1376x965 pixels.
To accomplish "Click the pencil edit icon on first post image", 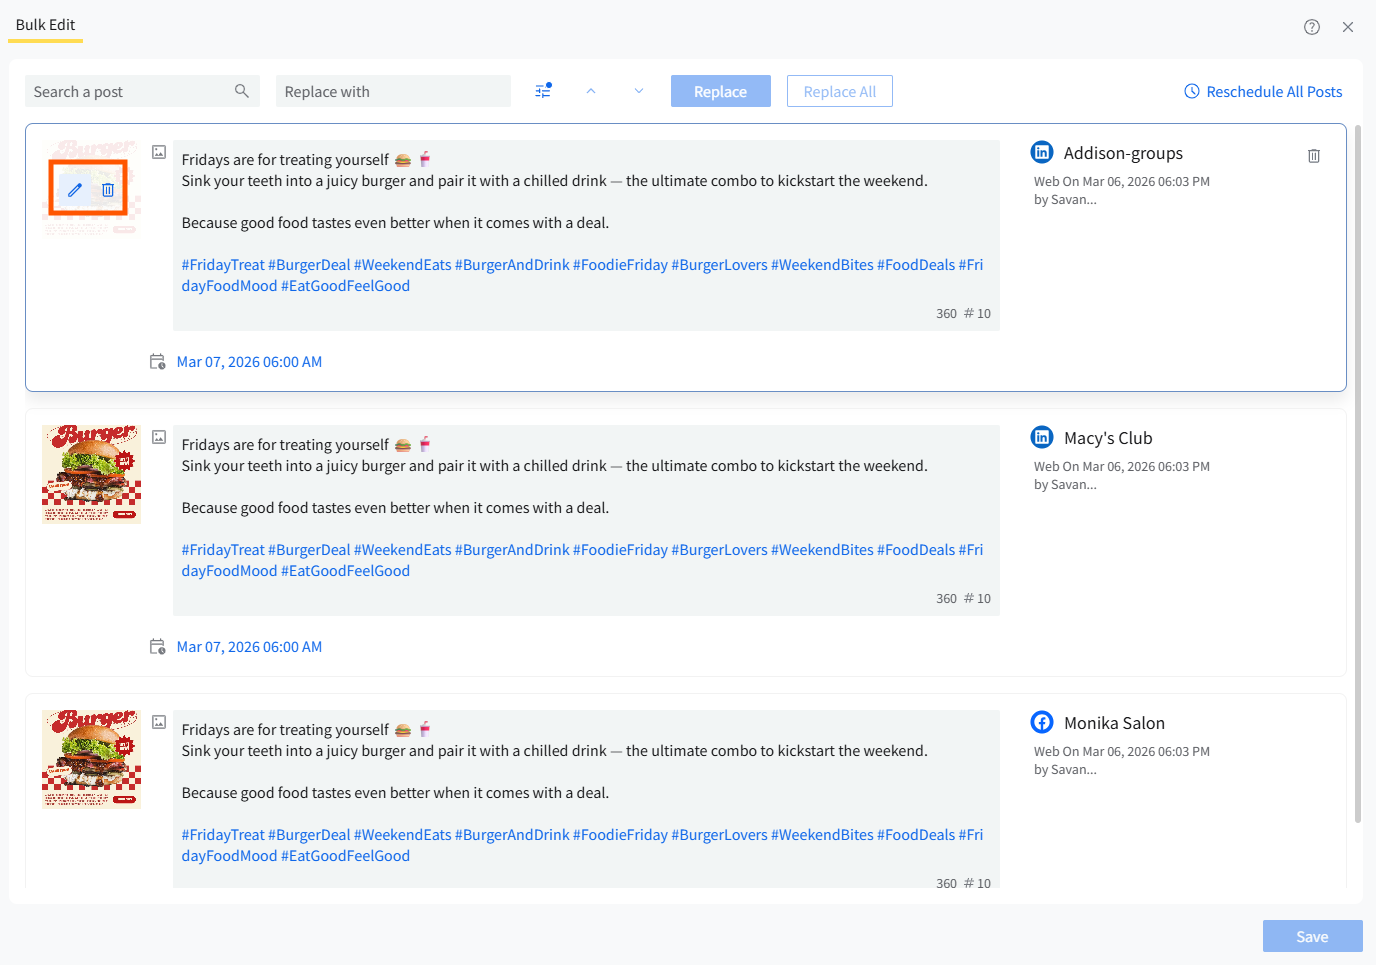I will (x=75, y=190).
